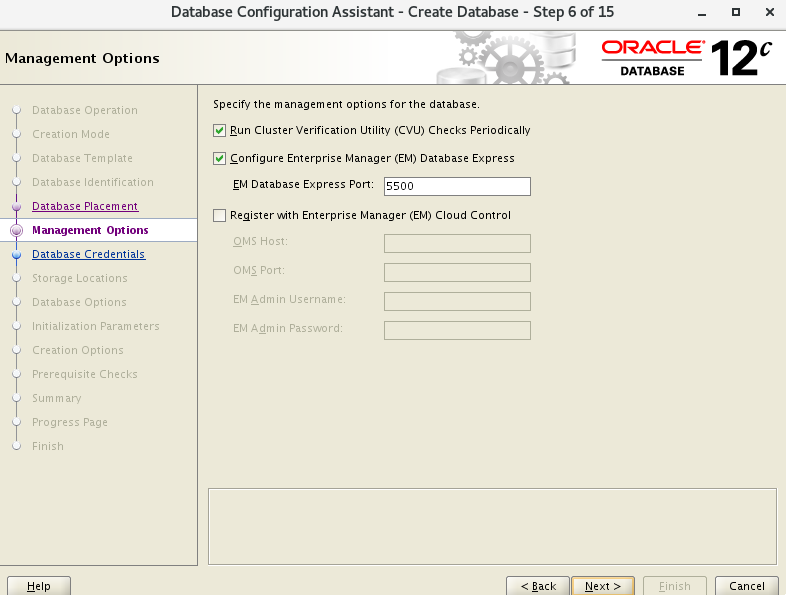
Task: Go to Database Placement step link
Action: (85, 206)
